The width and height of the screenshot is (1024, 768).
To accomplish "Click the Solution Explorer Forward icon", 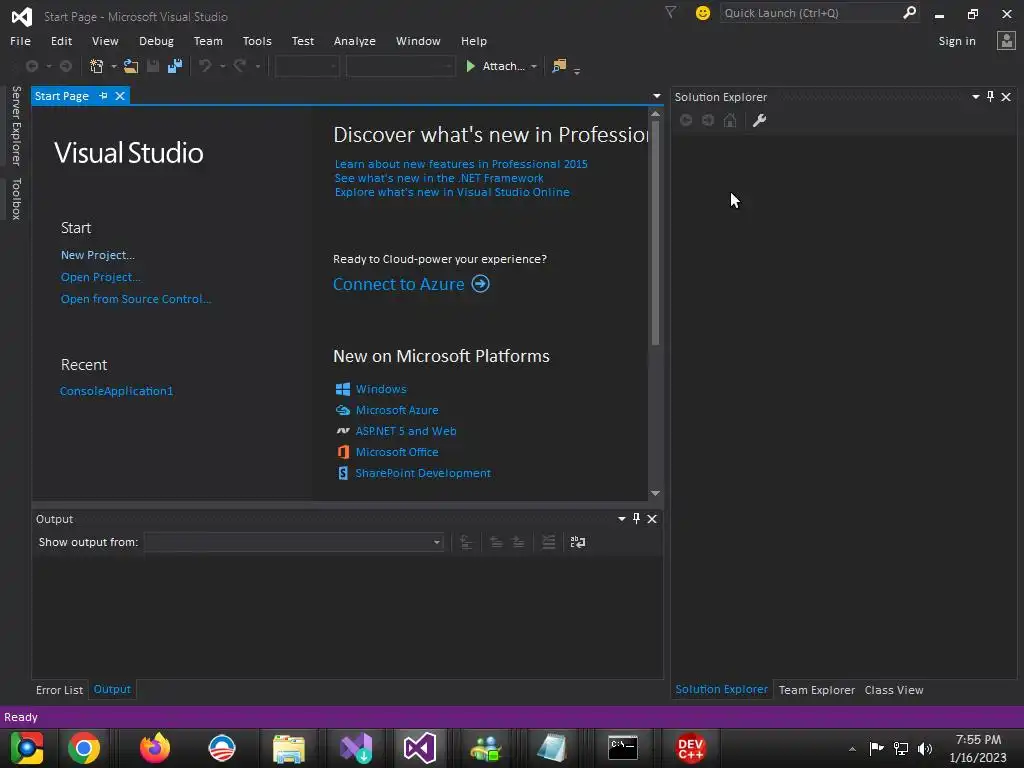I will pyautogui.click(x=708, y=120).
